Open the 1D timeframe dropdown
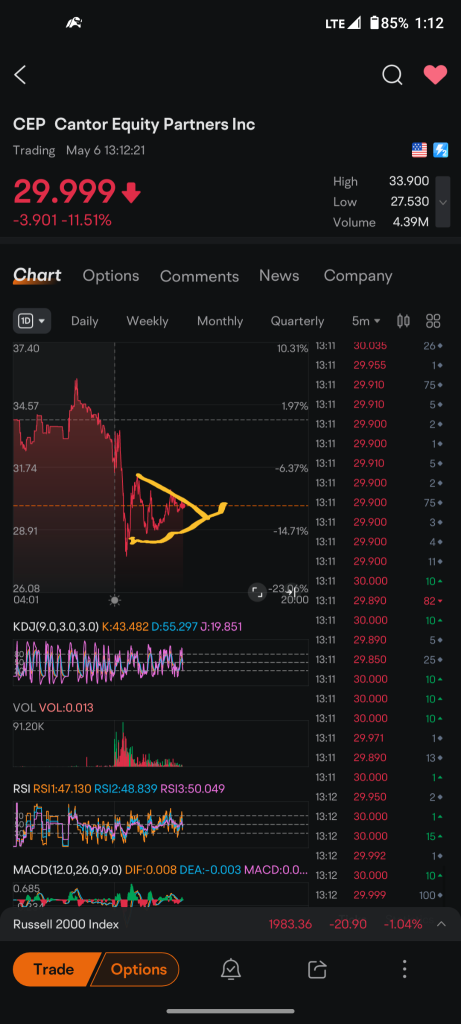Screen dimensions: 461x1024 coord(32,321)
